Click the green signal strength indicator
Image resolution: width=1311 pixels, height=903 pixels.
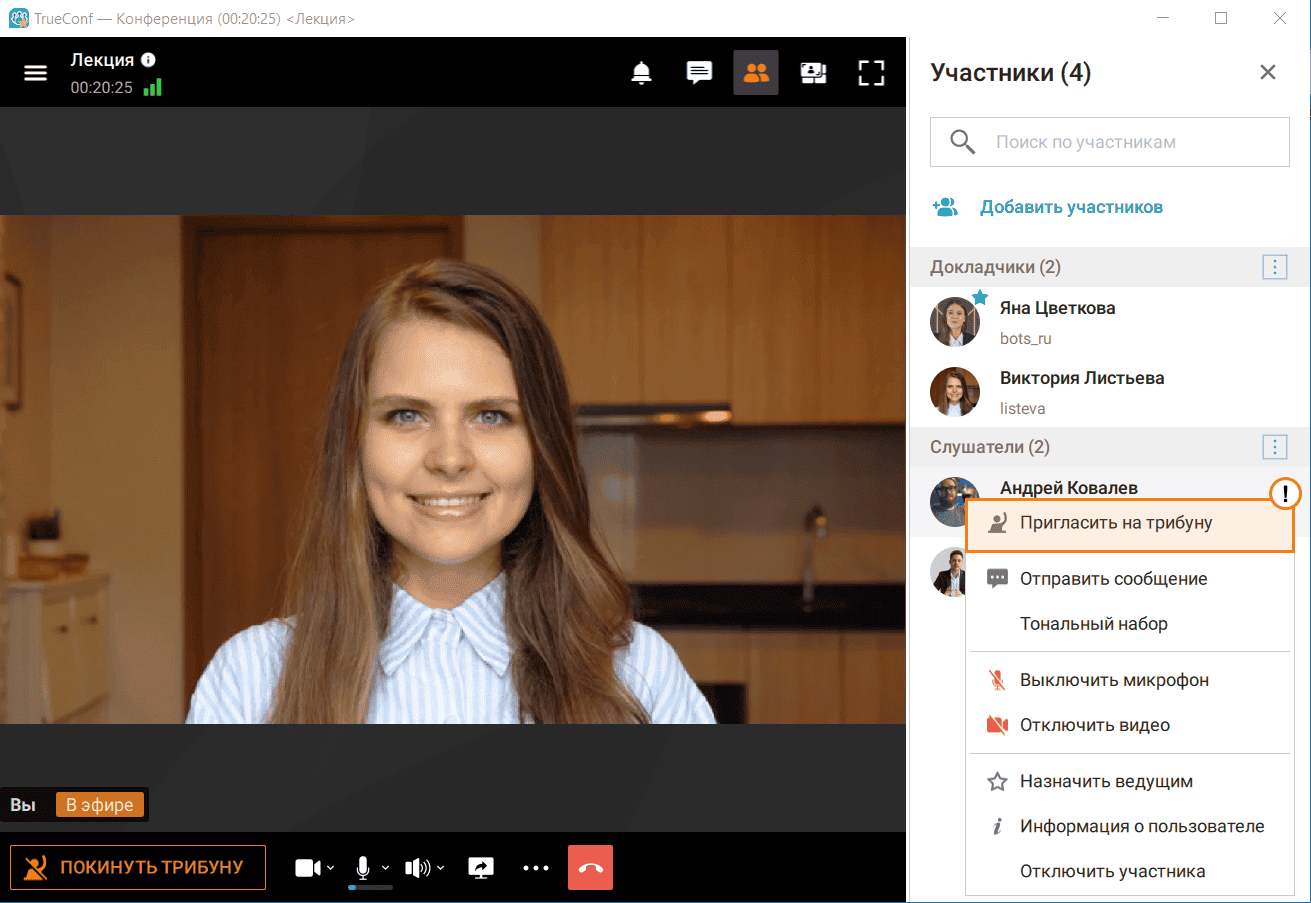coord(152,88)
